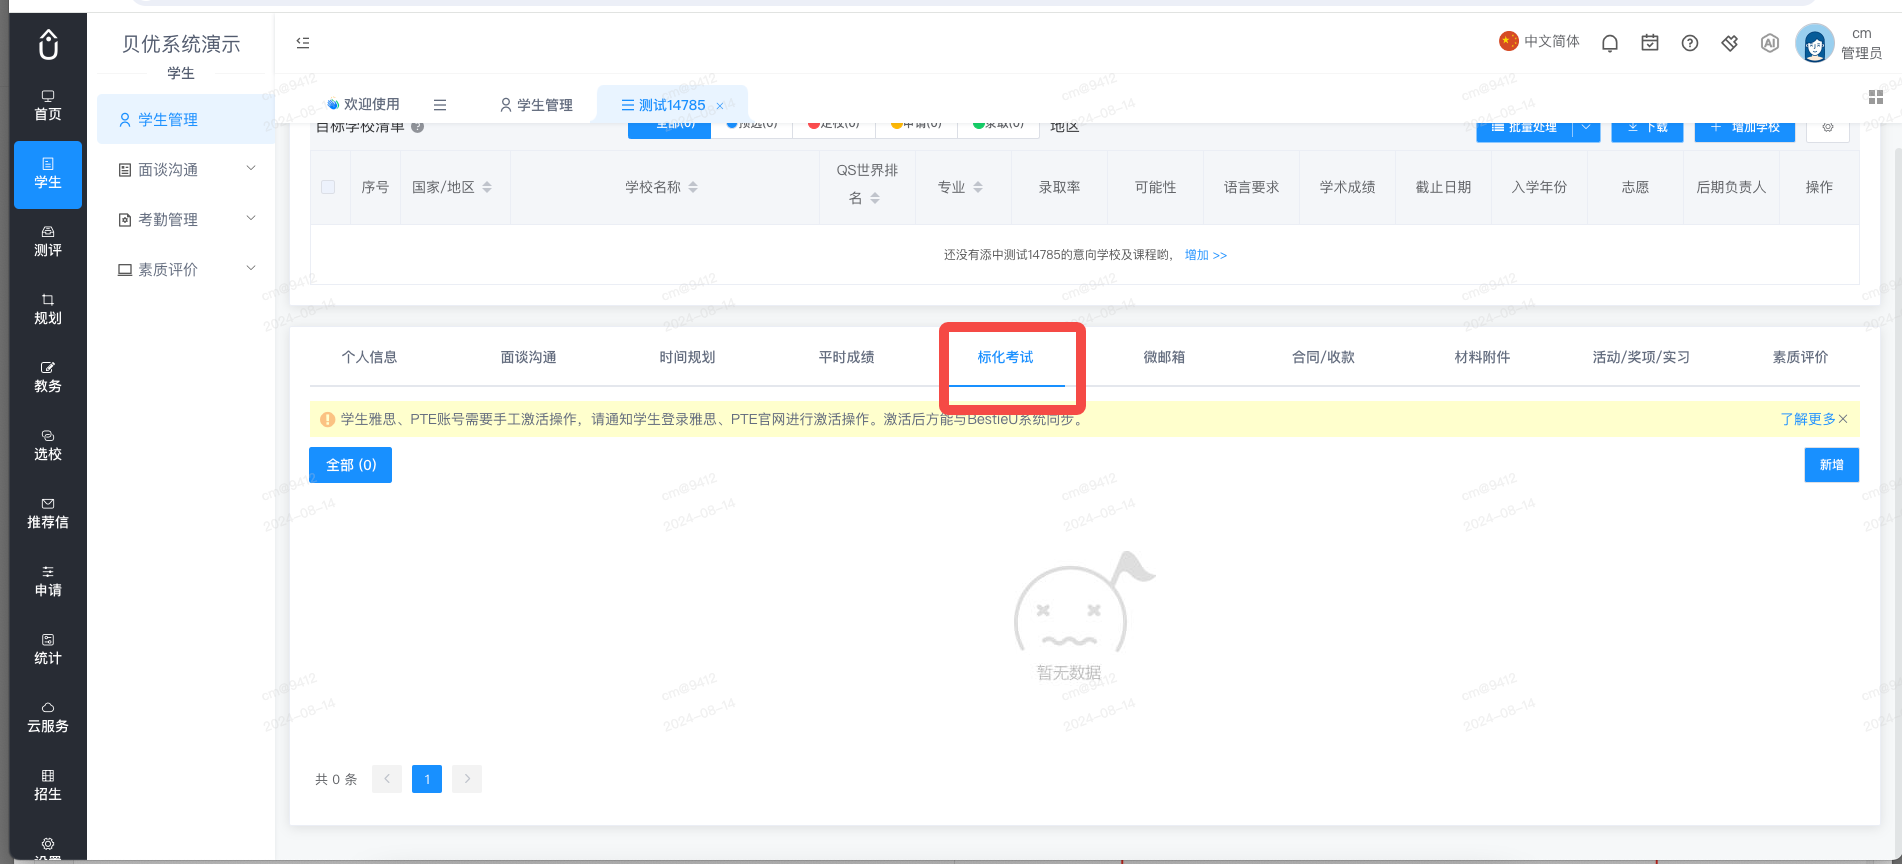Click the help question mark icon
1902x864 pixels.
pos(1690,43)
